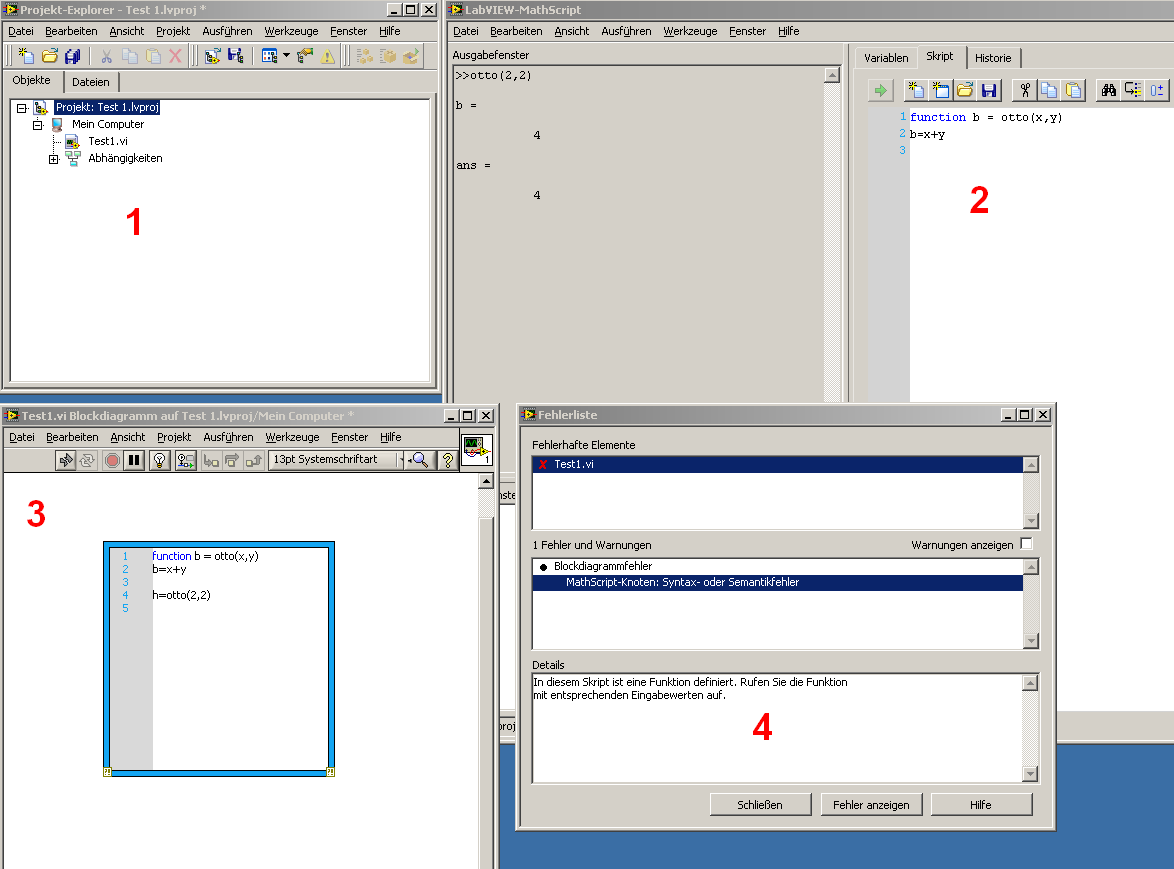1174x869 pixels.
Task: Switch to the Variablen tab in MathScript
Action: [x=886, y=58]
